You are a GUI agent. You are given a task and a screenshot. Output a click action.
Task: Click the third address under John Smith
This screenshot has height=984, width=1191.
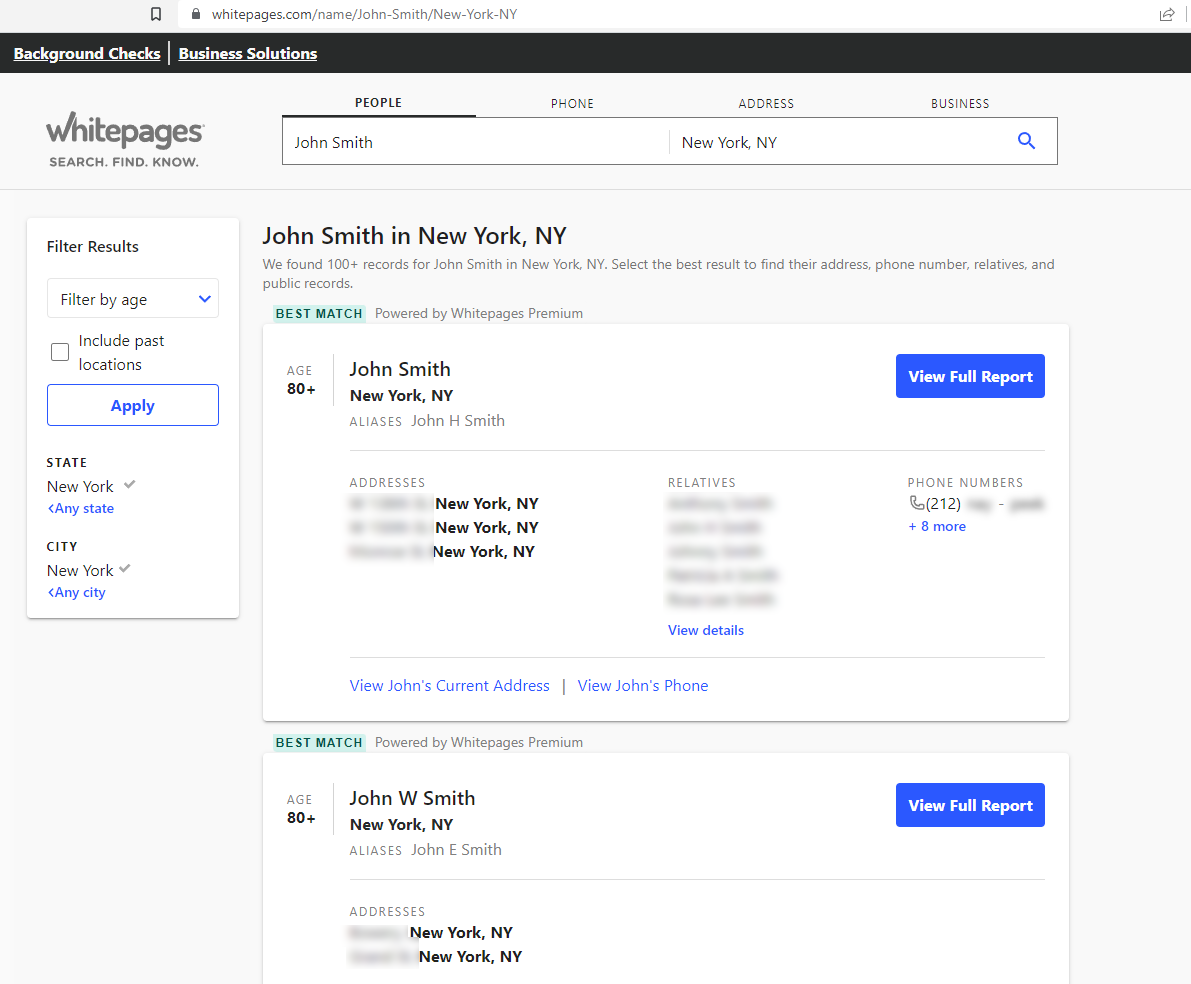[x=442, y=551]
